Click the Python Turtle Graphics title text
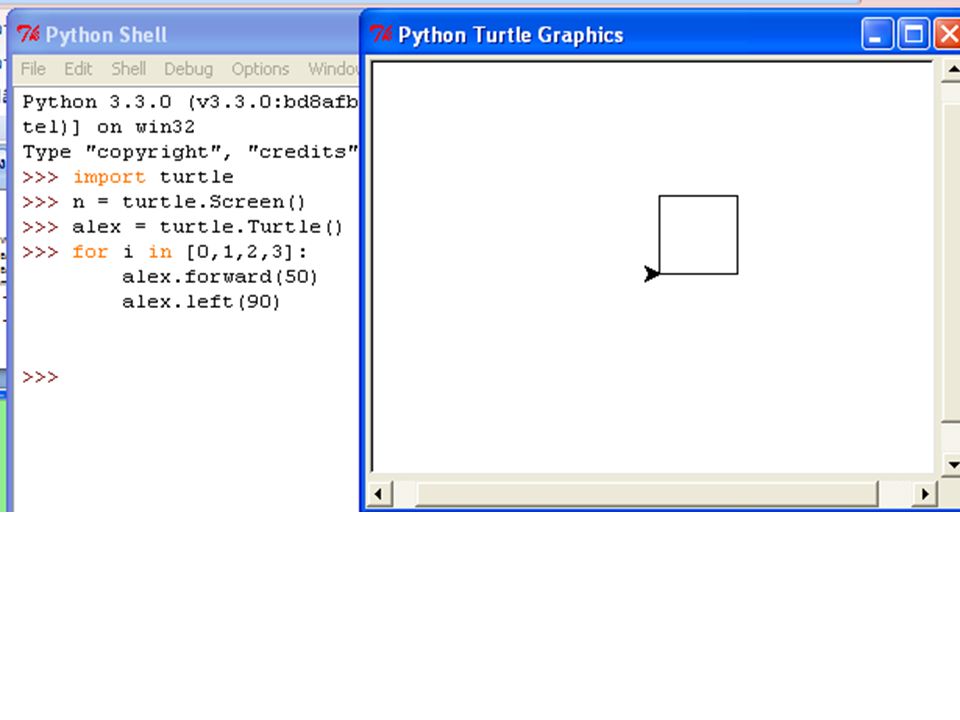 coord(511,35)
